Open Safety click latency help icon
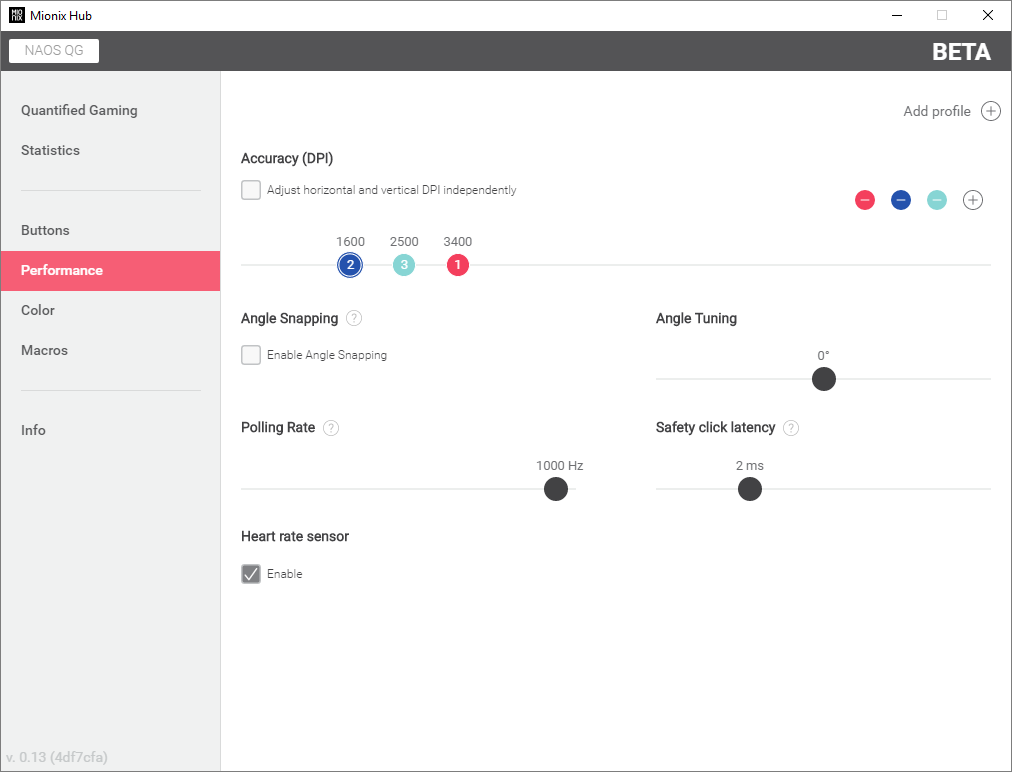The width and height of the screenshot is (1012, 772). (791, 428)
